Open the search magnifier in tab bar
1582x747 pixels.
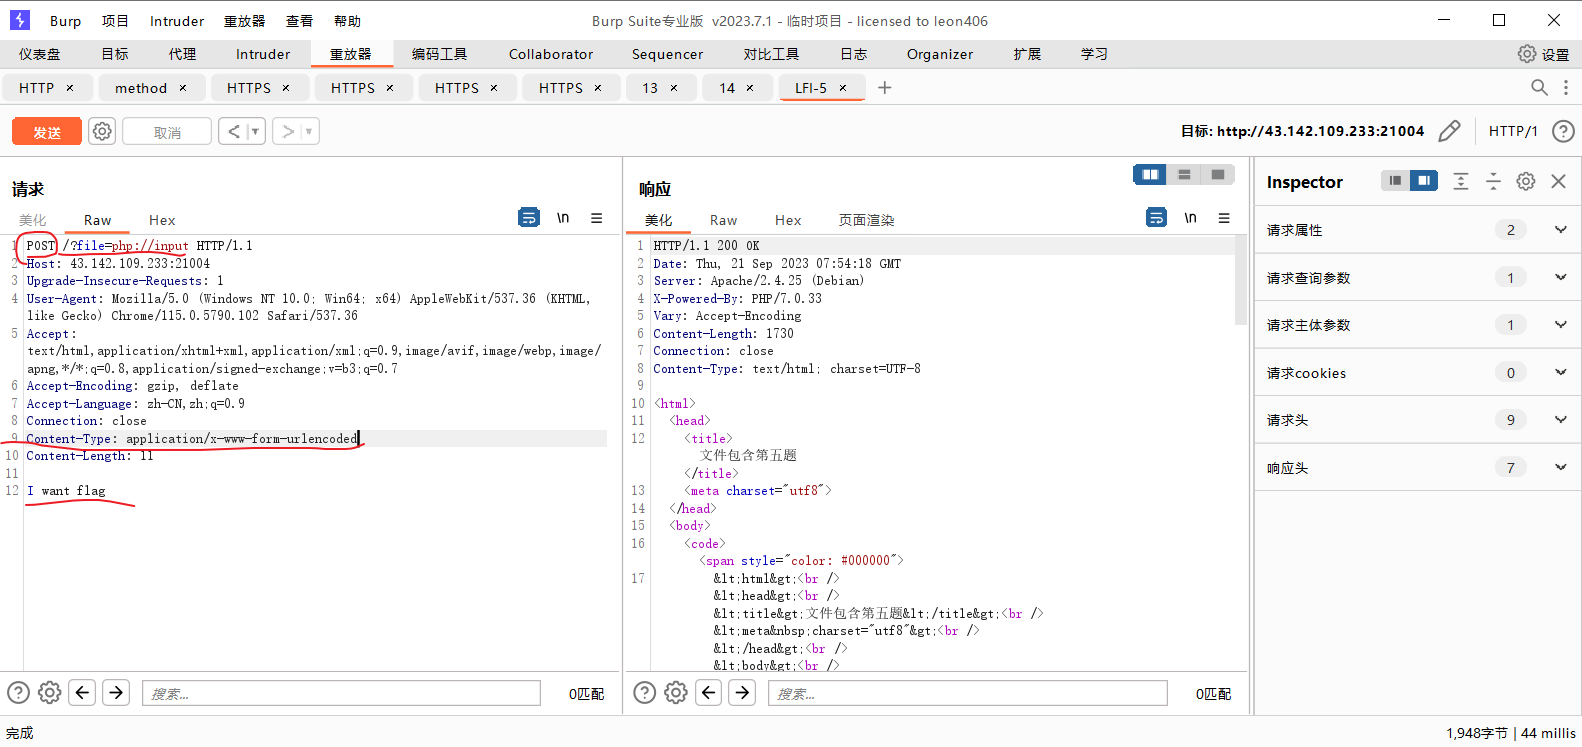coord(1540,88)
